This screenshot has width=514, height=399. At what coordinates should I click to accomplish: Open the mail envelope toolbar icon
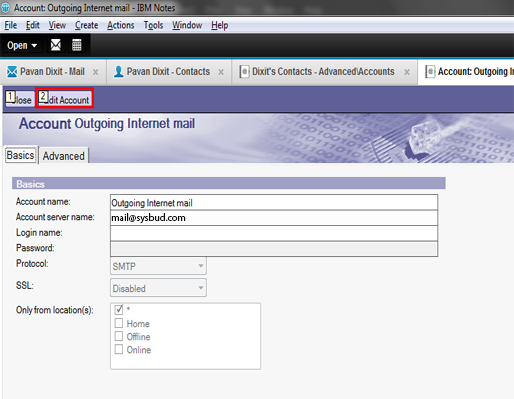56,45
